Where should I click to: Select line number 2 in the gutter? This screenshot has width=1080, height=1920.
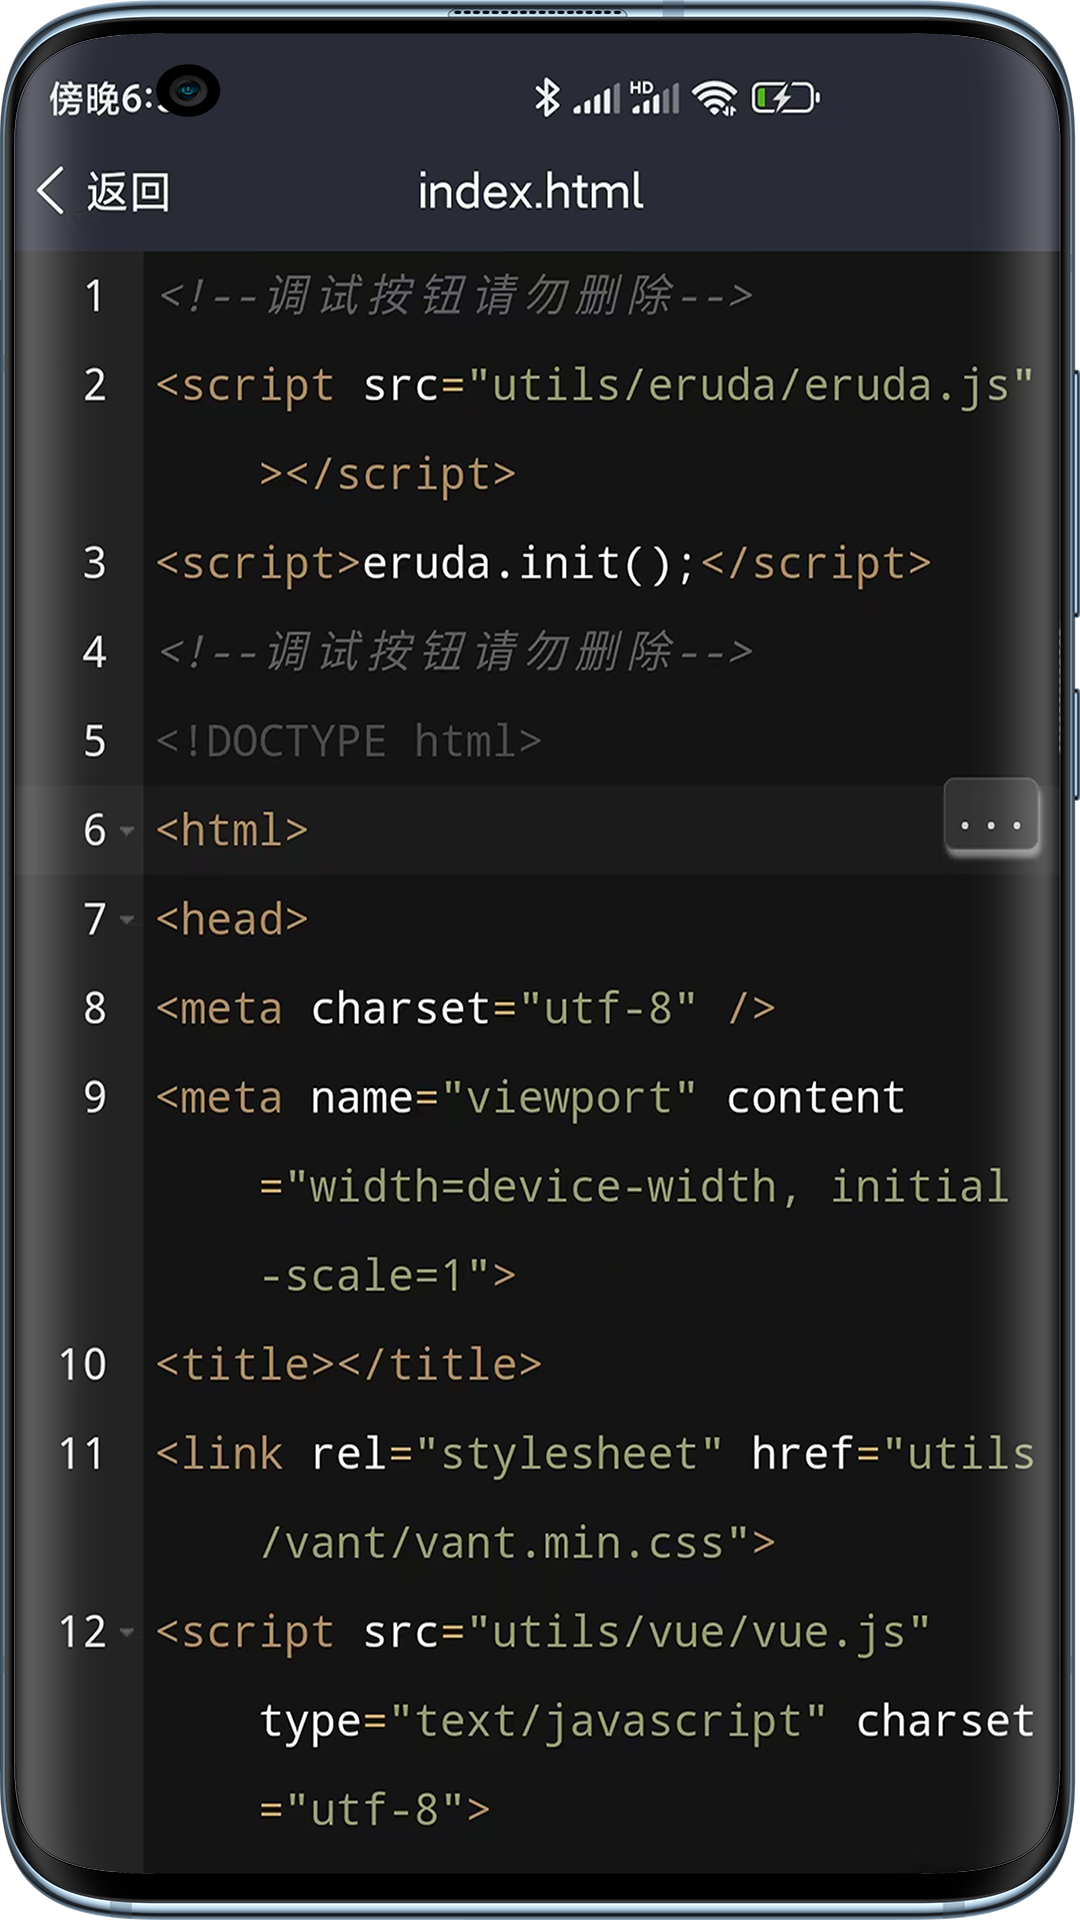point(94,385)
